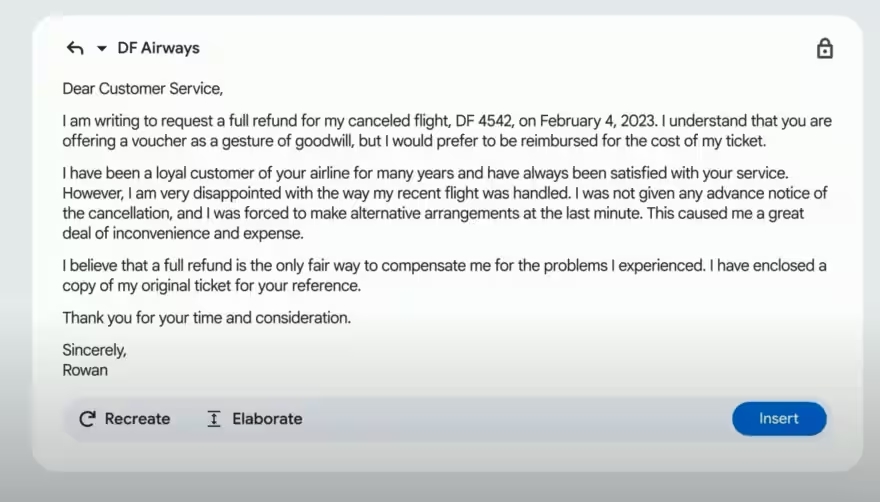Click the Recreate circular arrow icon

pyautogui.click(x=87, y=419)
